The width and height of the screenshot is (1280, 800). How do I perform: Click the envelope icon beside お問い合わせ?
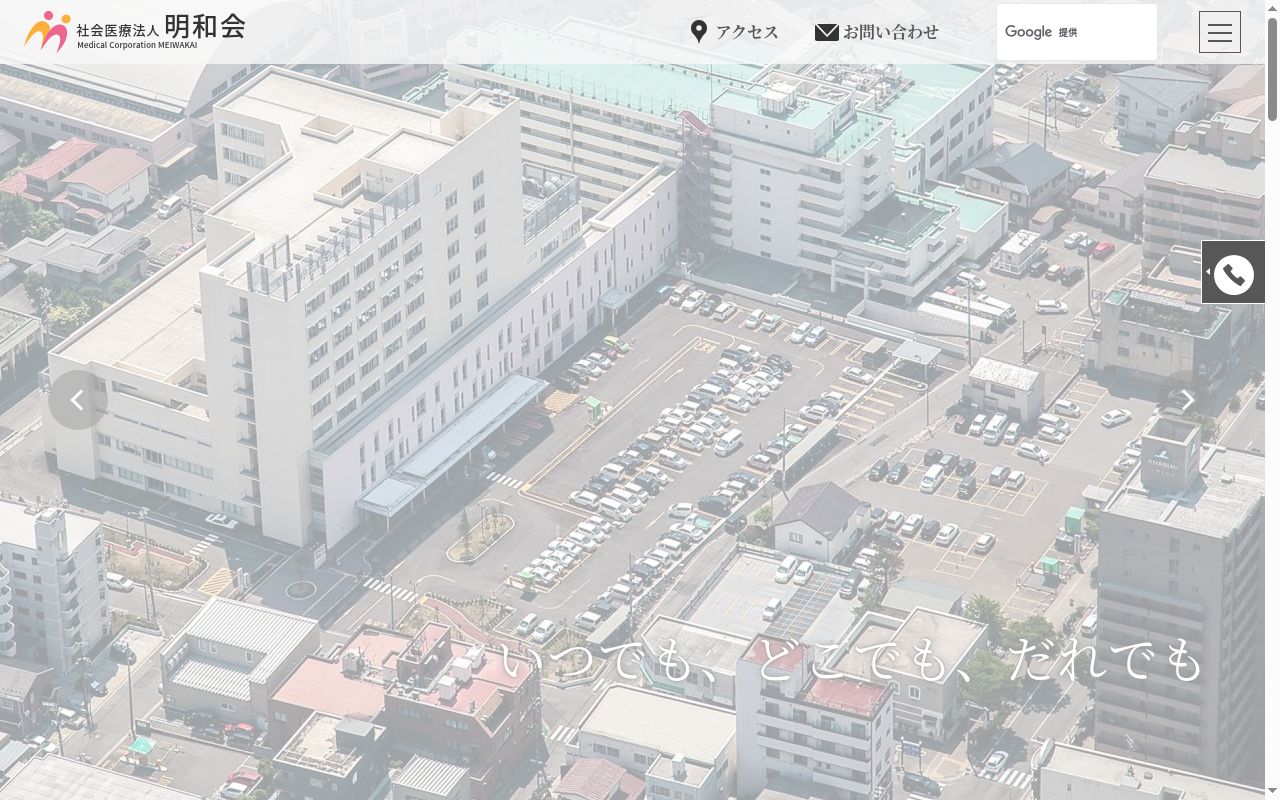(827, 32)
